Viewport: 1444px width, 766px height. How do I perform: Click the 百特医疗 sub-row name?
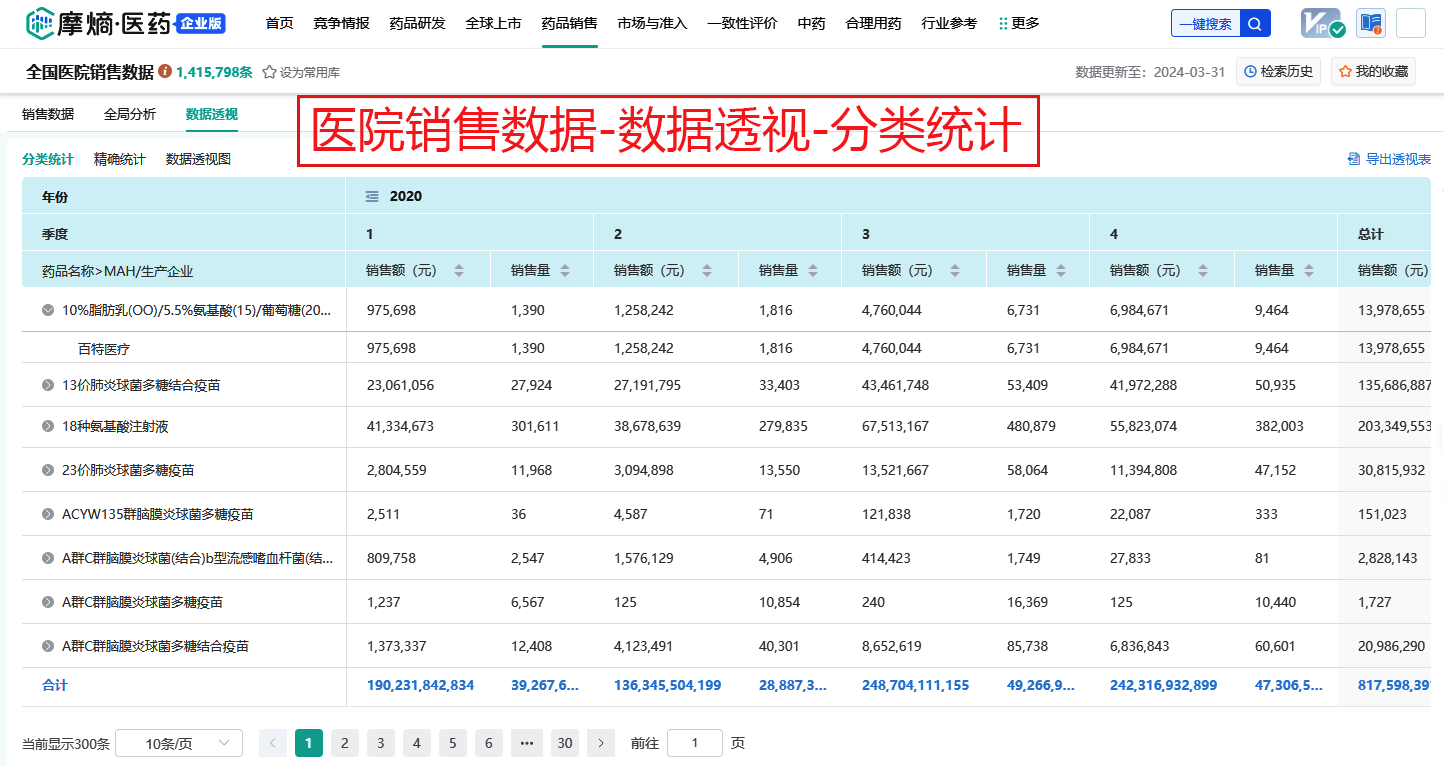[x=104, y=348]
